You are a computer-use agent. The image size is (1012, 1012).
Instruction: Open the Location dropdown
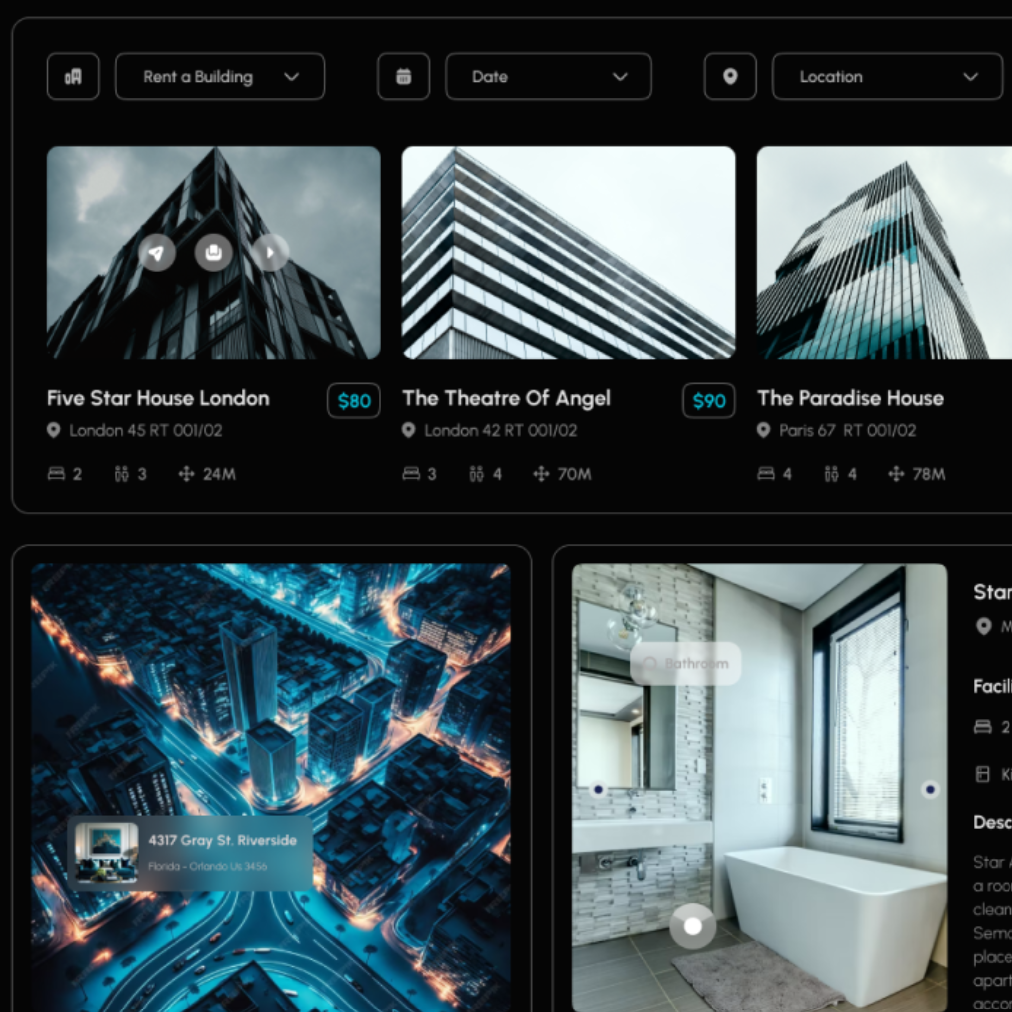tap(887, 76)
